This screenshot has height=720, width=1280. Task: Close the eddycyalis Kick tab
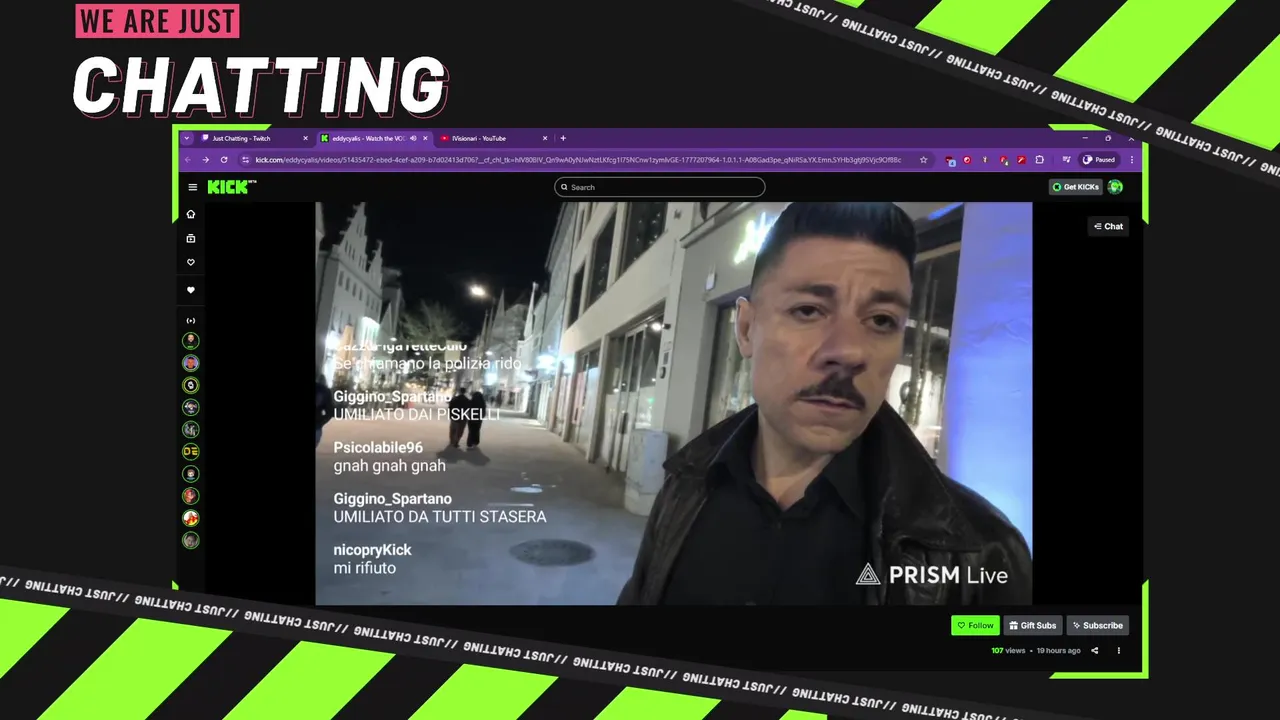[425, 138]
